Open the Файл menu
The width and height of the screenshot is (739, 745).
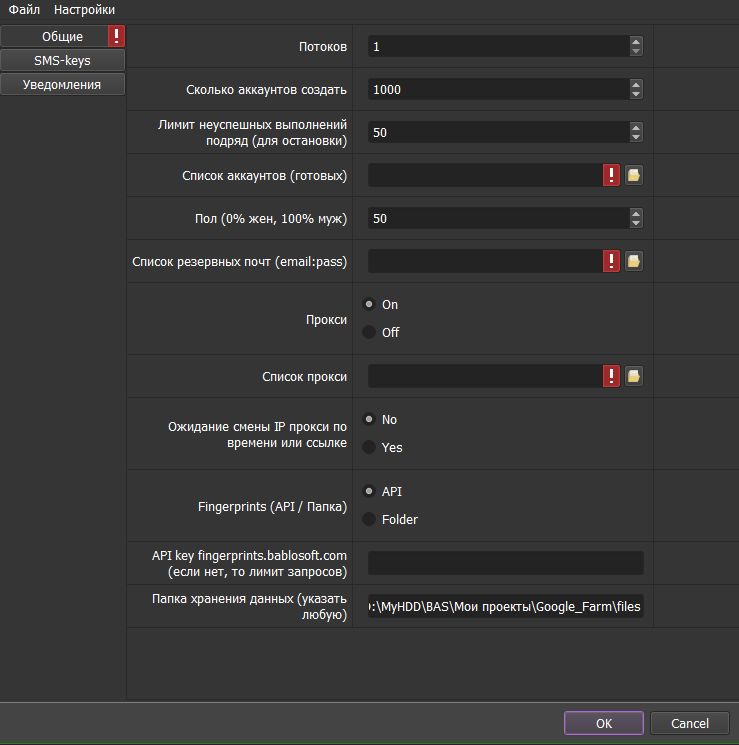pyautogui.click(x=24, y=10)
